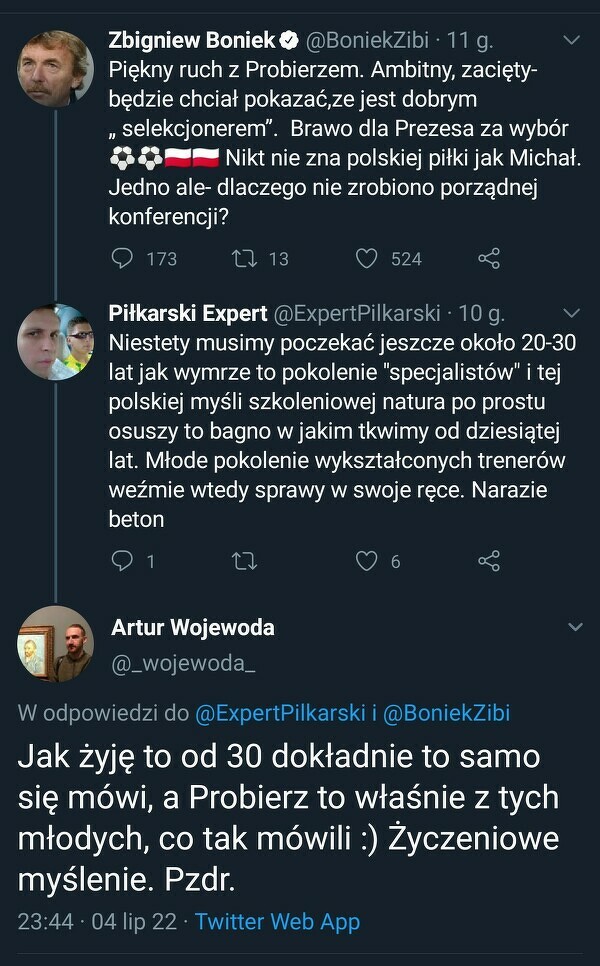Open Artur Wojewoda's profile avatar
Screen dimensions: 600x966
point(56,644)
